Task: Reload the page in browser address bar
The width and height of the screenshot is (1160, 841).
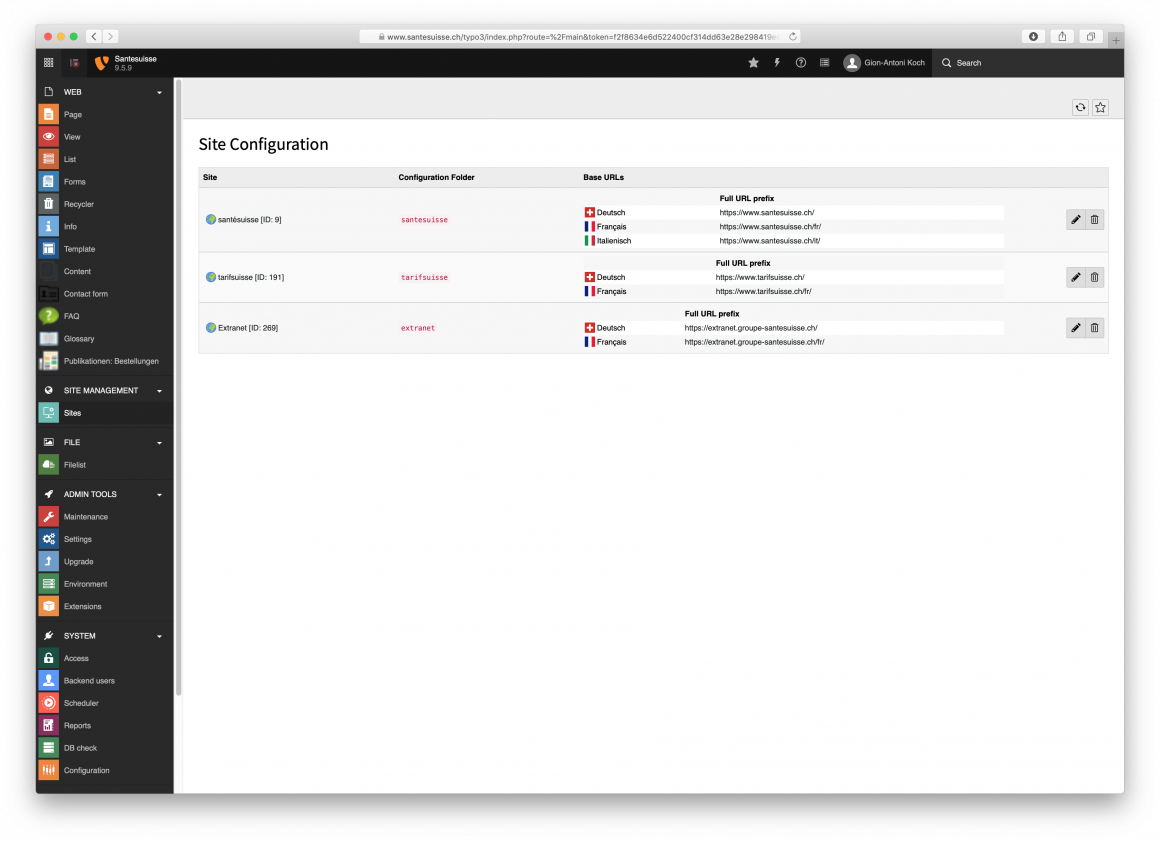Action: (x=792, y=36)
